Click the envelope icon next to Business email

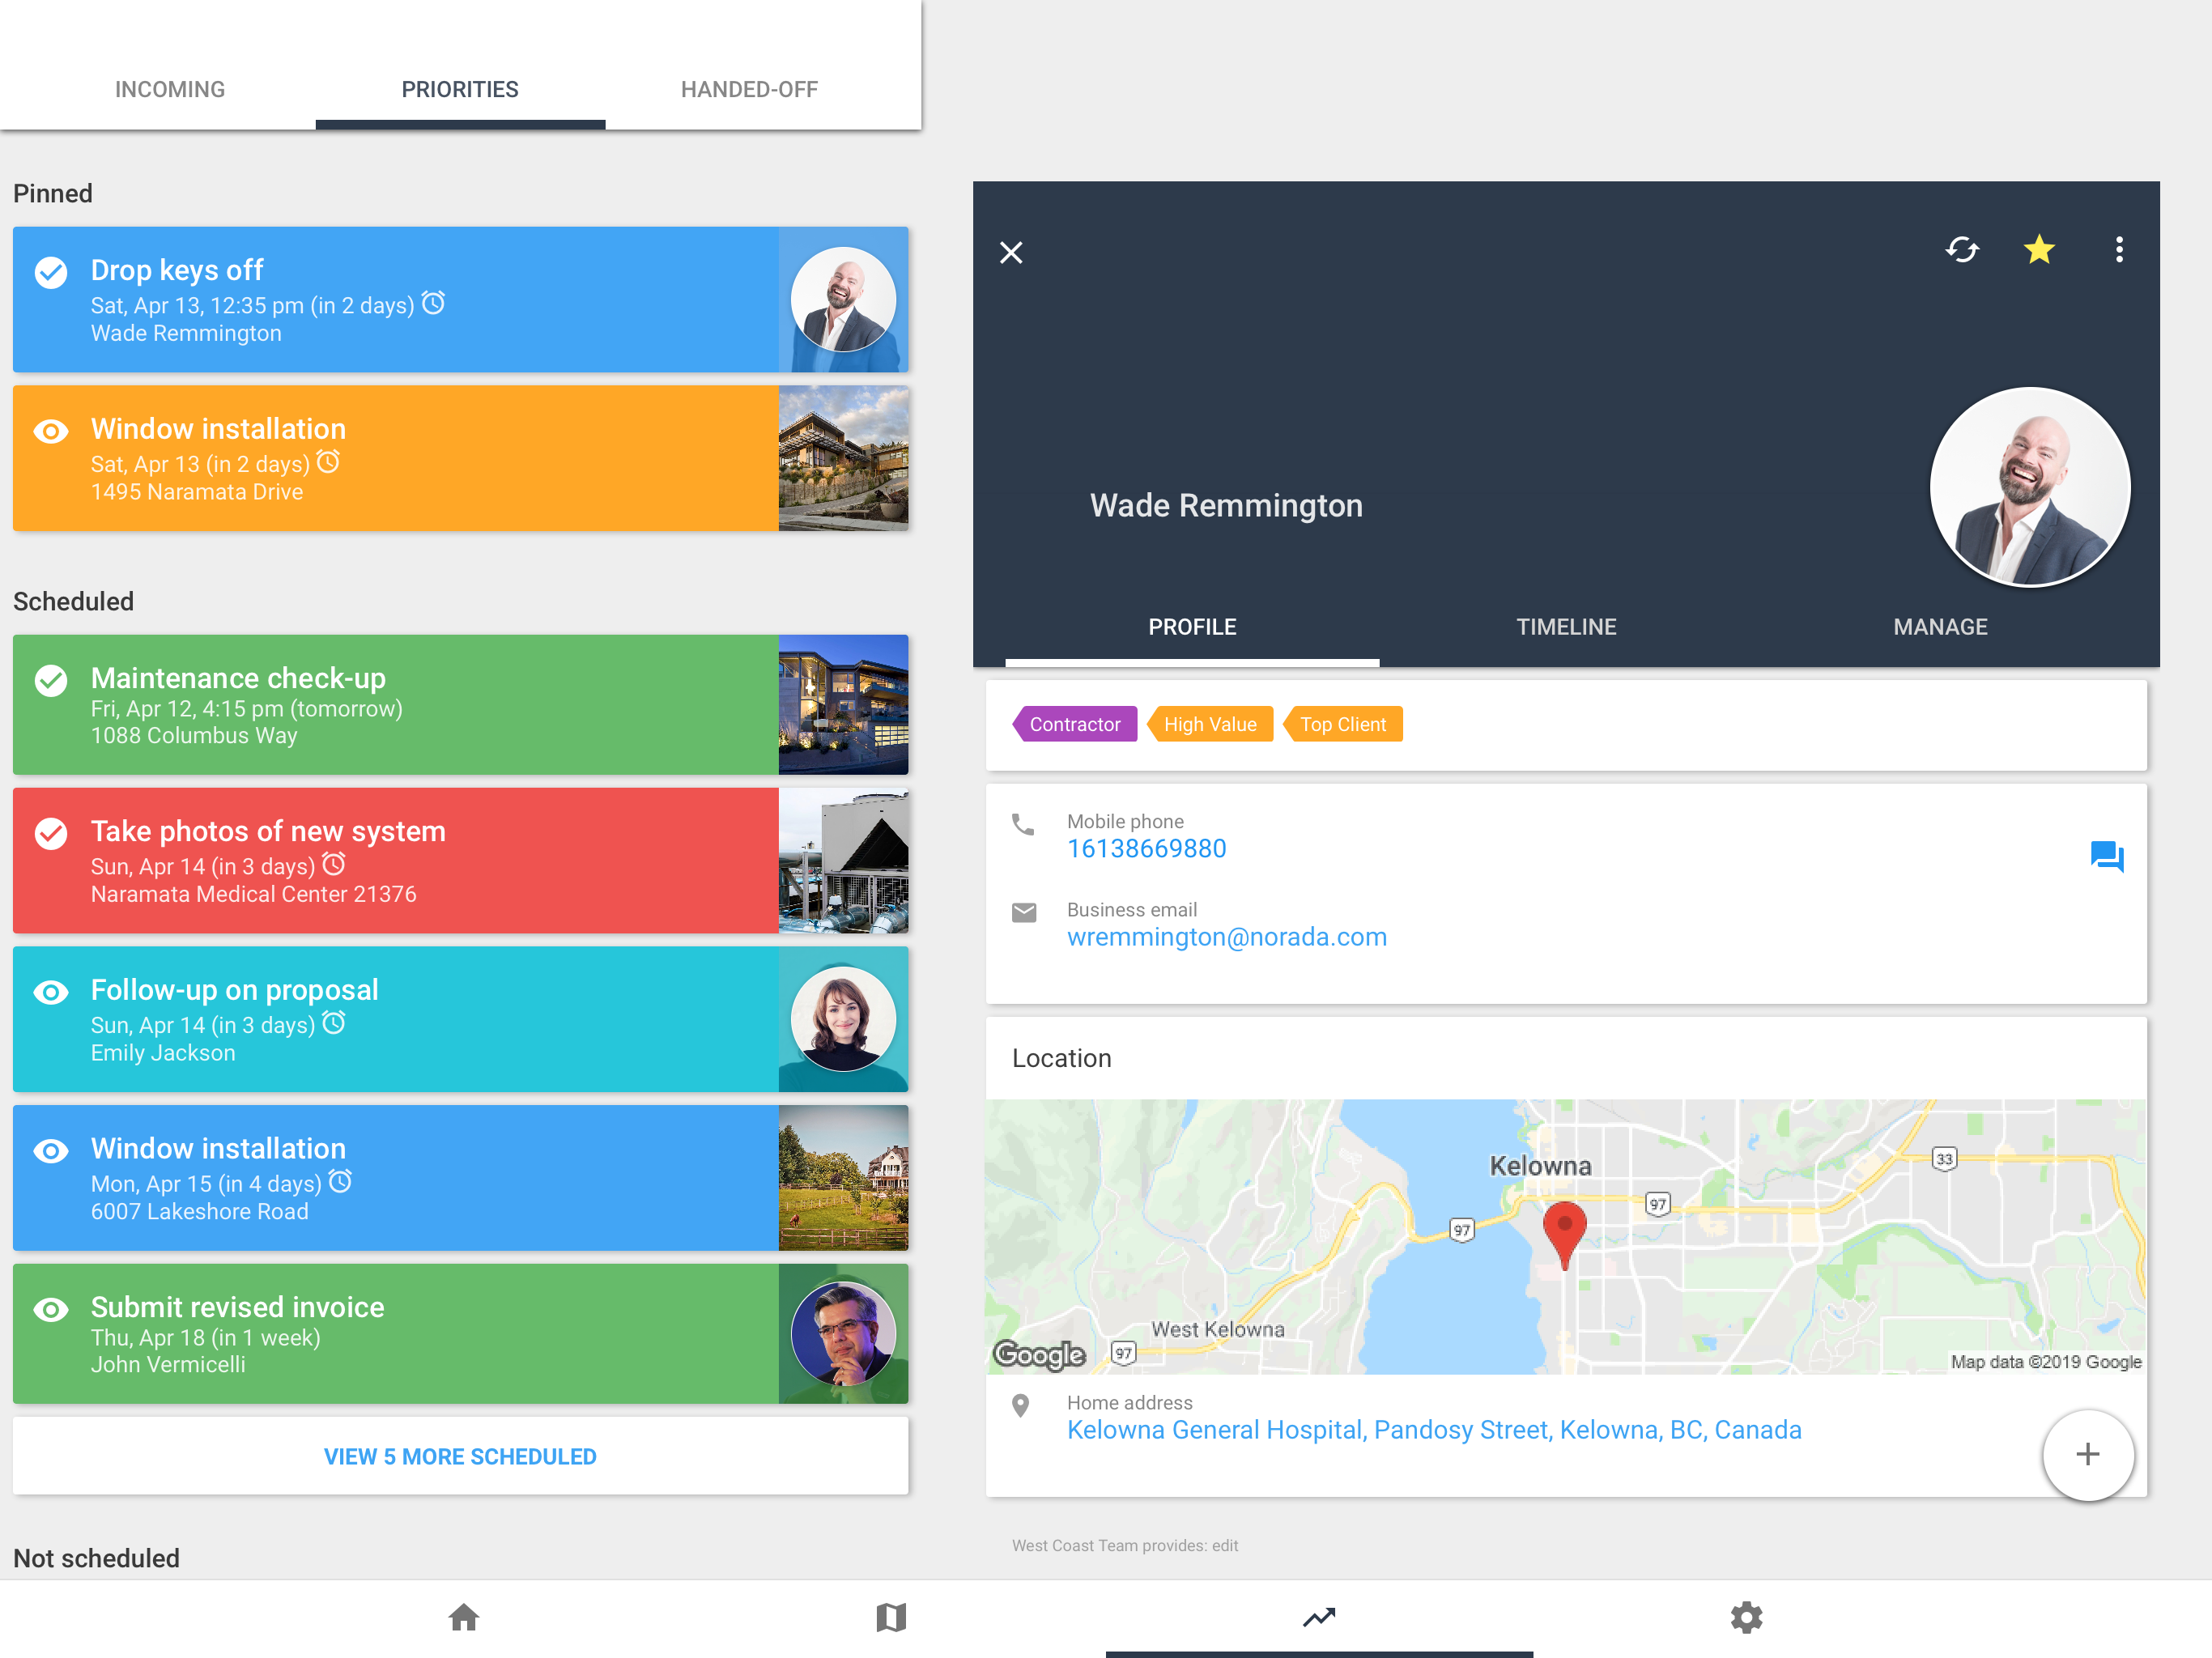click(1024, 912)
